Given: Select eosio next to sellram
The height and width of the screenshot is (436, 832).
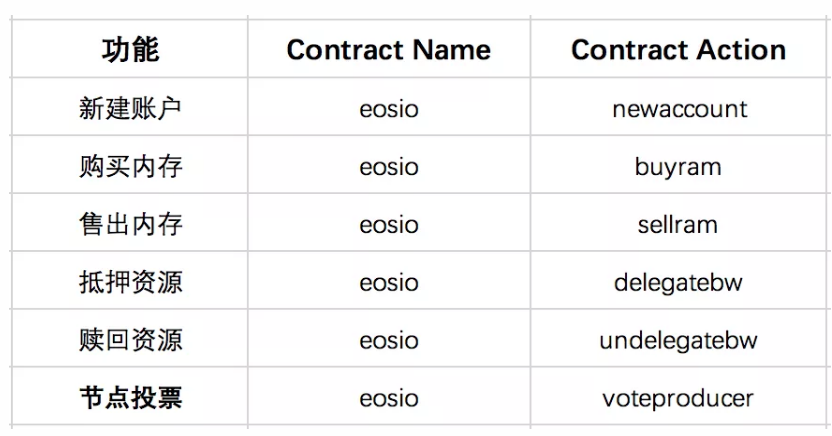Looking at the screenshot, I should coord(389,225).
